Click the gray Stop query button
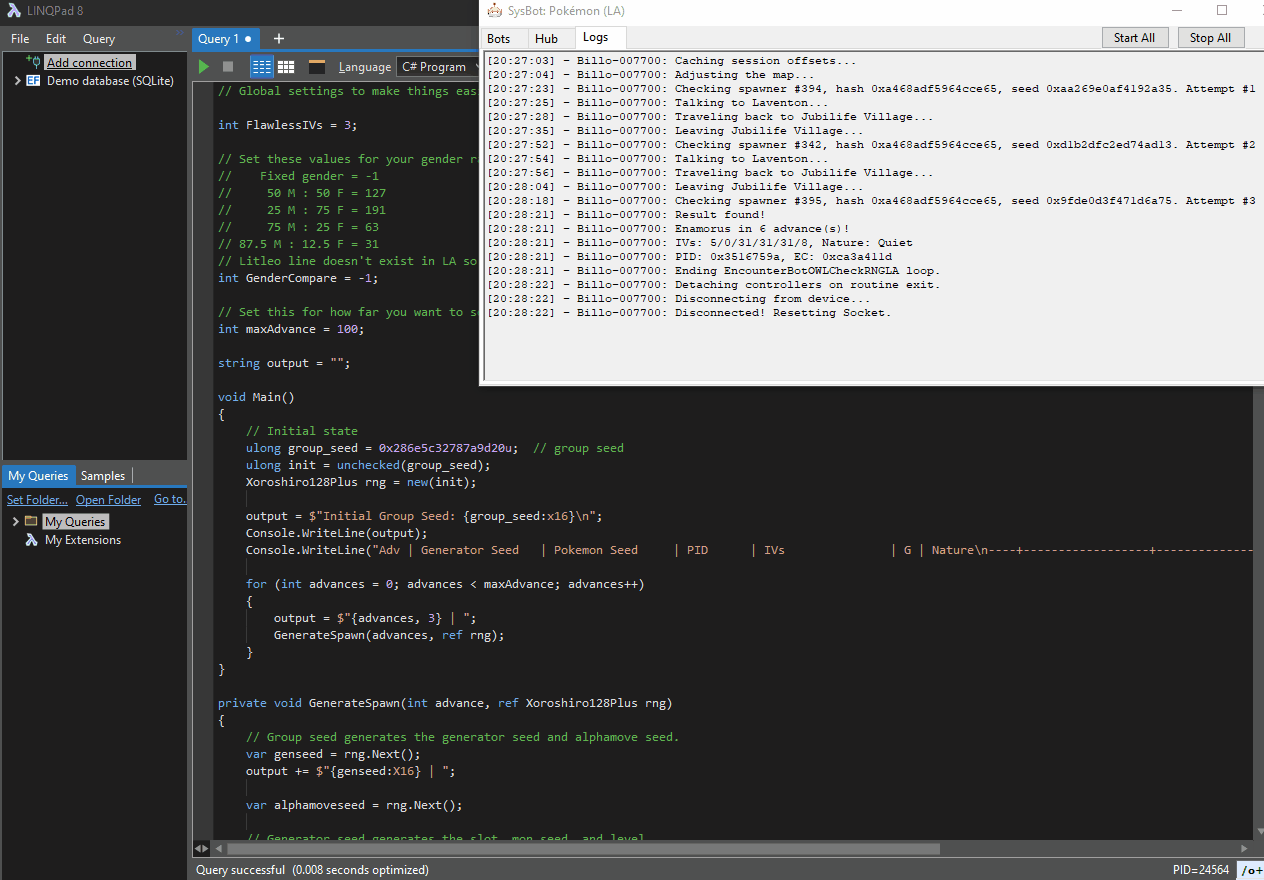This screenshot has height=880, width=1264. (x=228, y=66)
